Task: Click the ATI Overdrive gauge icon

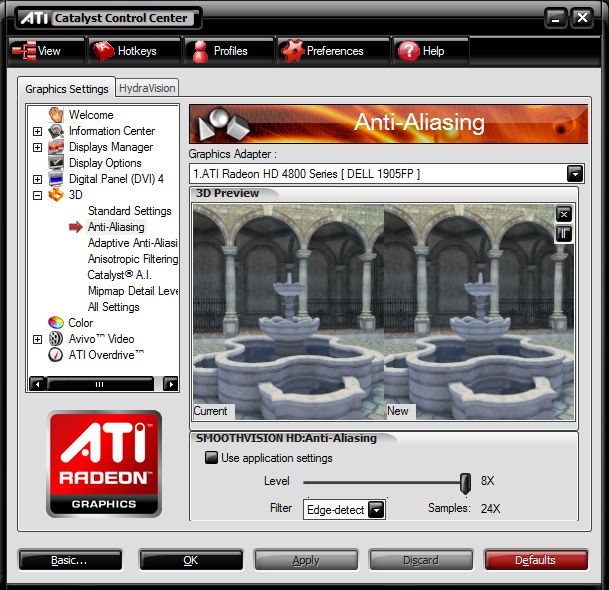Action: coord(56,355)
